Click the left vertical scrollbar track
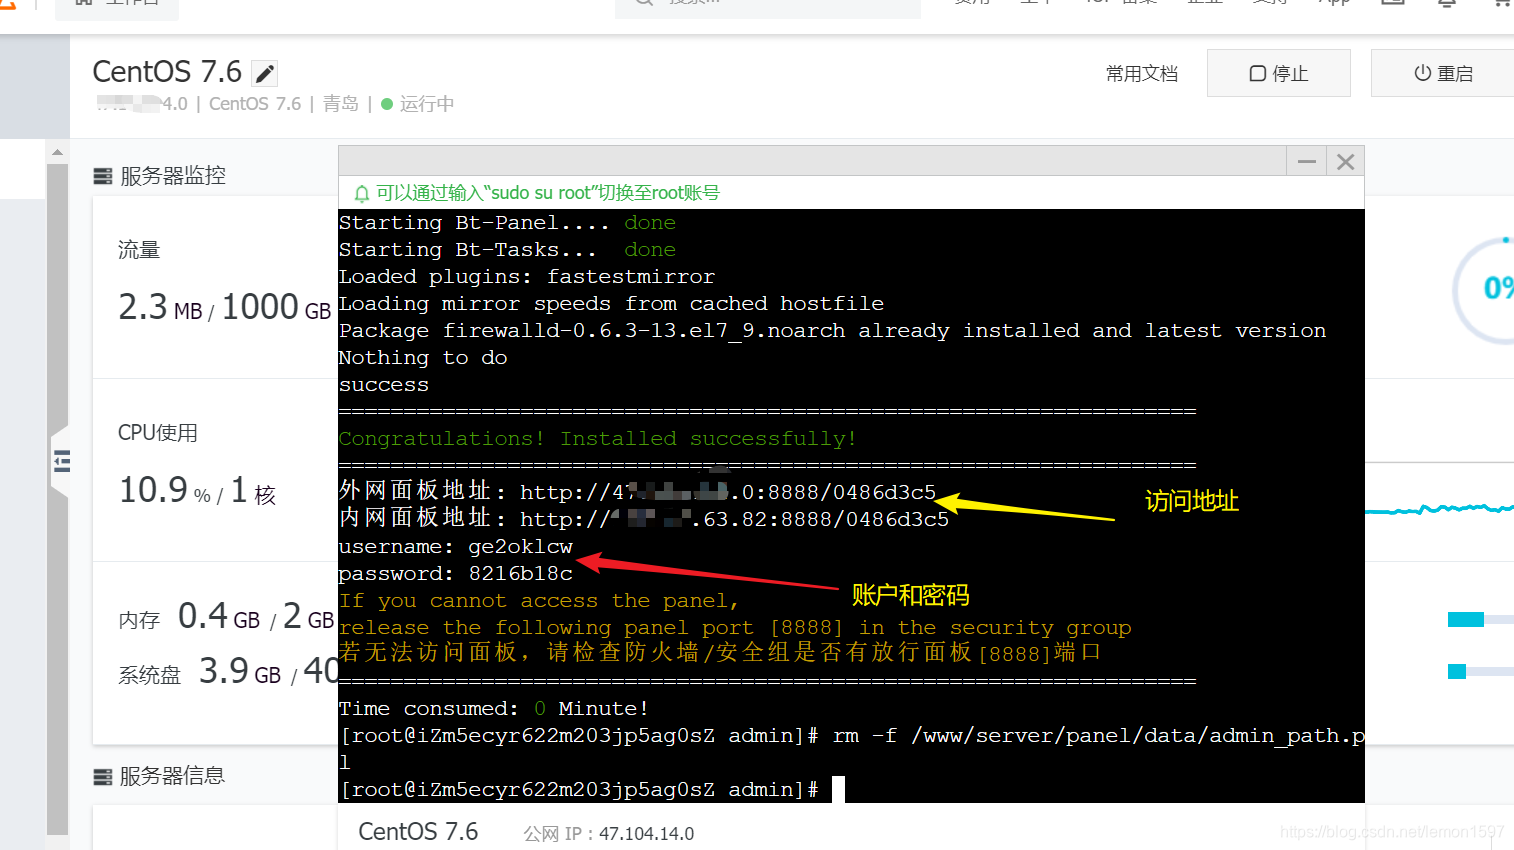 57,500
